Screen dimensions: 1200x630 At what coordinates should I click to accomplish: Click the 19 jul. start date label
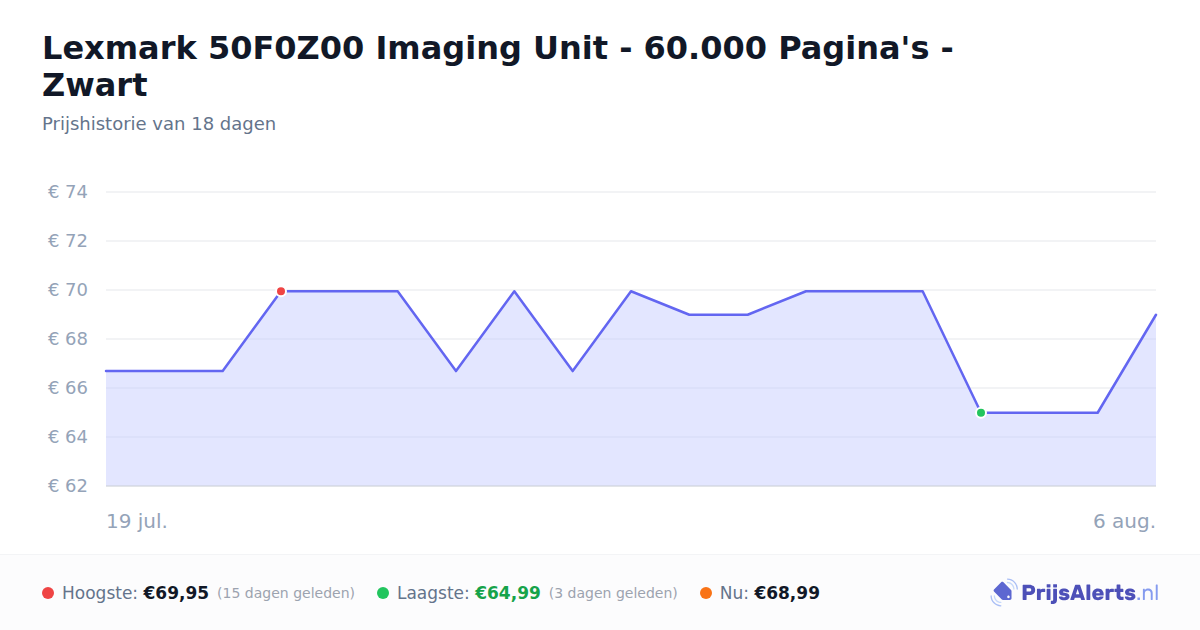click(x=137, y=521)
